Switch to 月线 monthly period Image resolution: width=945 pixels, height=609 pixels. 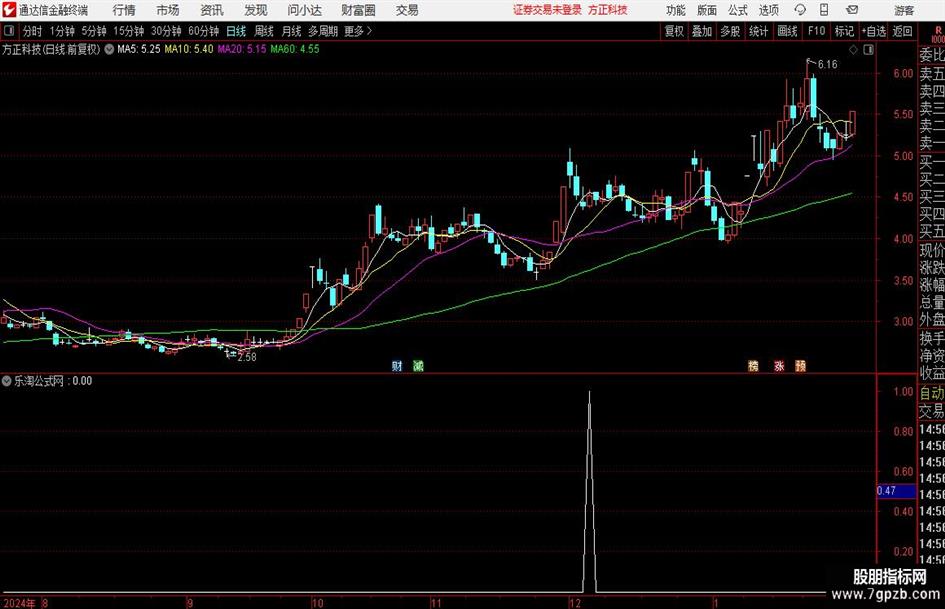click(x=292, y=31)
